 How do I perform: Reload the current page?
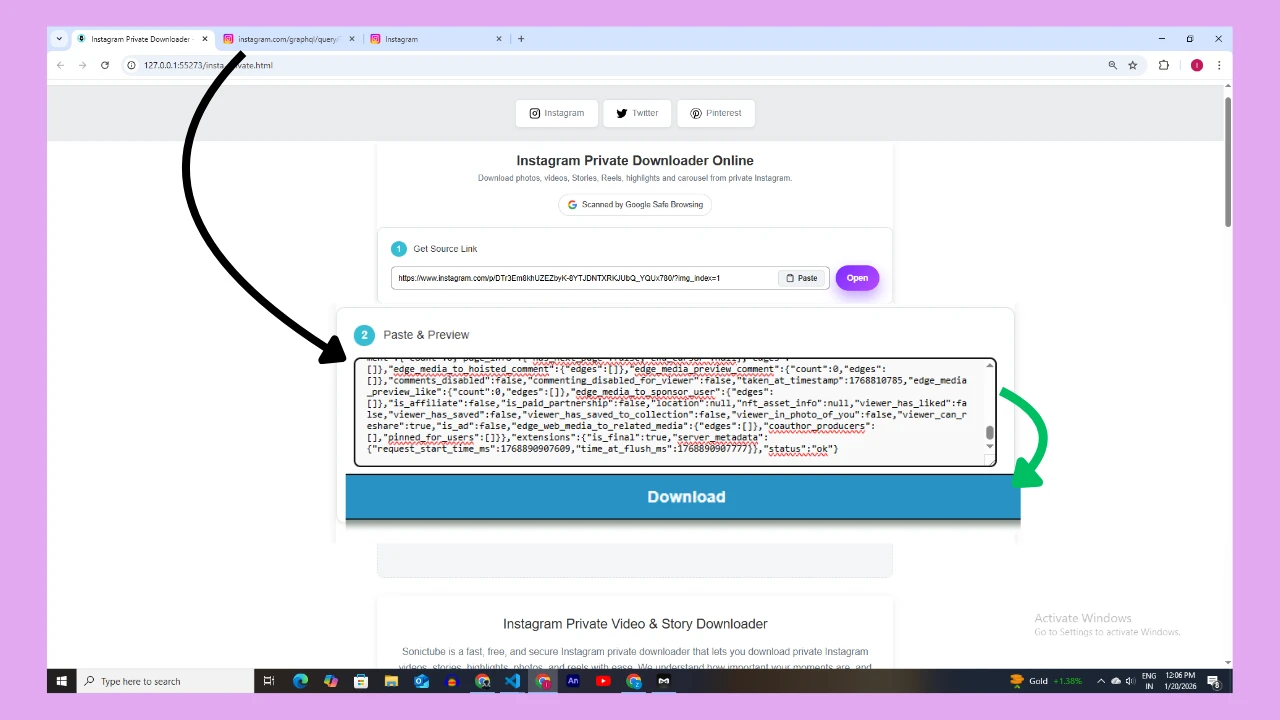pyautogui.click(x=105, y=65)
